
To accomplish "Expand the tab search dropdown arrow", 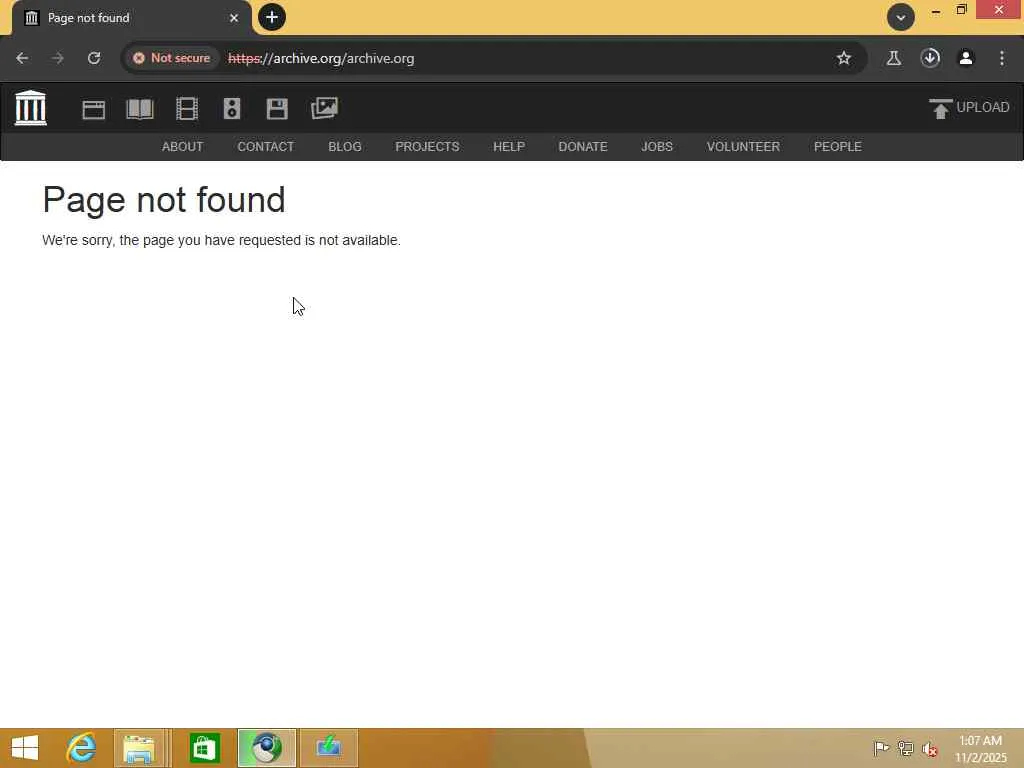I will click(901, 17).
